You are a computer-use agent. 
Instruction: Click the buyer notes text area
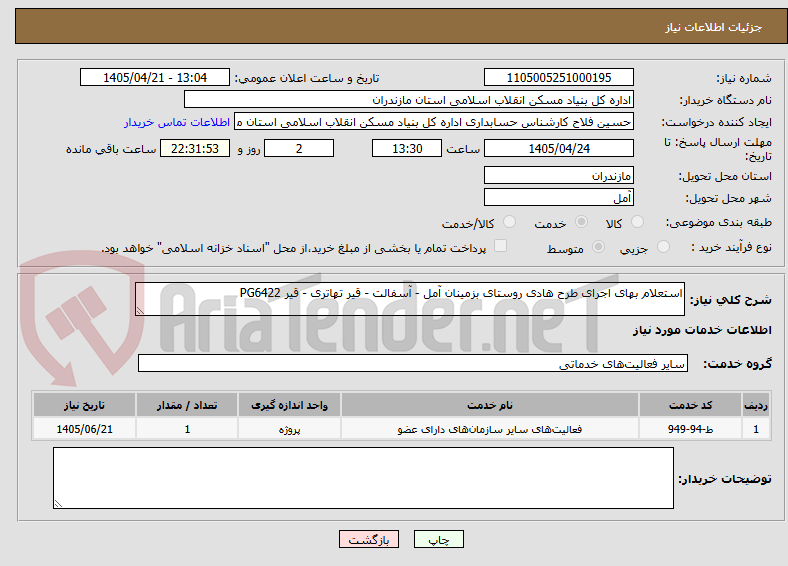[x=363, y=478]
